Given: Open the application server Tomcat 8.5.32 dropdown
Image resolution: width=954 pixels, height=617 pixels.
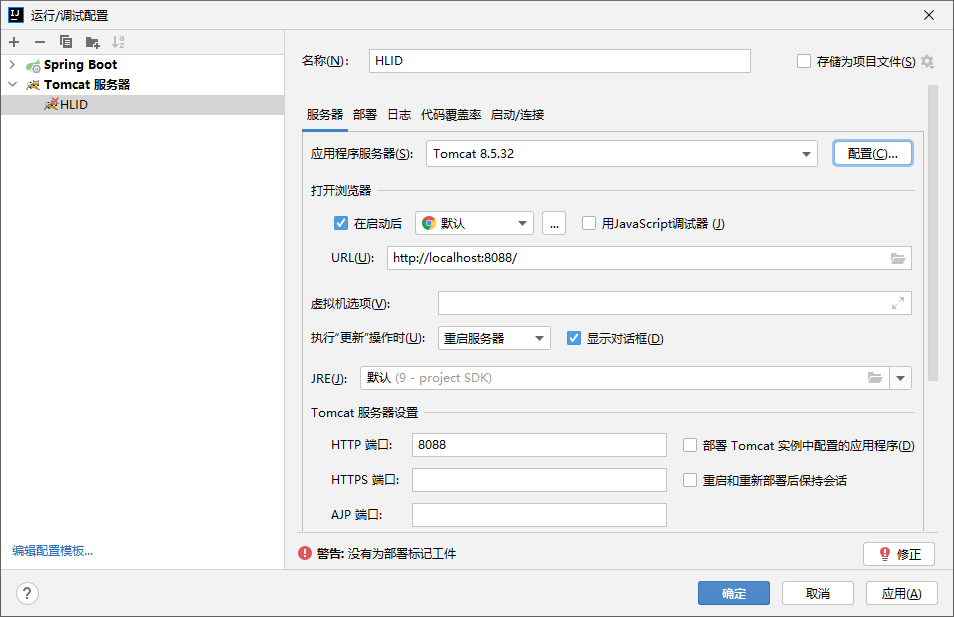Looking at the screenshot, I should (621, 154).
